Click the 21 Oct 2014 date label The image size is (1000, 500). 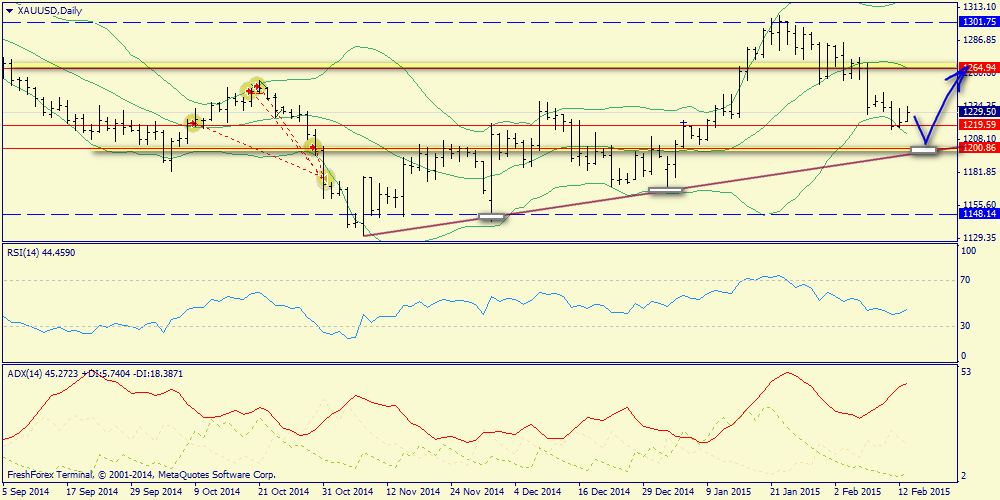pos(284,493)
